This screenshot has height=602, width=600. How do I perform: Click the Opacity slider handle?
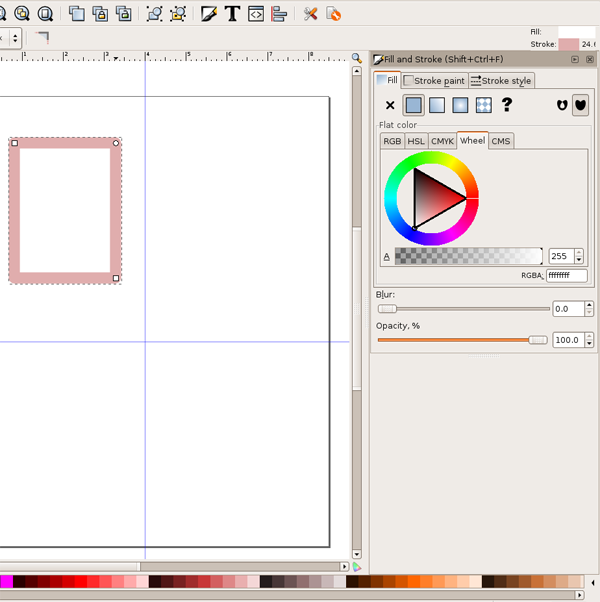pyautogui.click(x=538, y=340)
